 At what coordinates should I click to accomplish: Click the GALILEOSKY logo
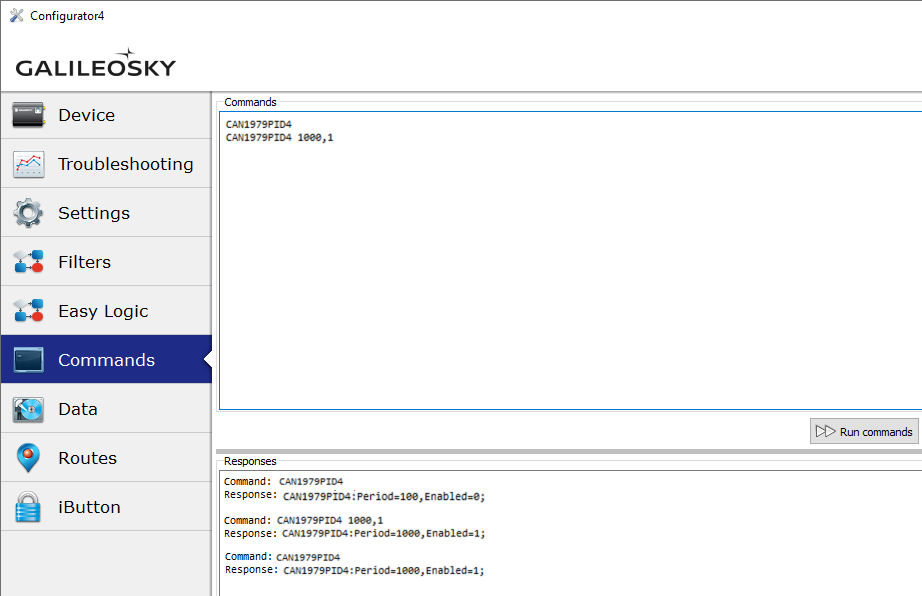coord(96,66)
